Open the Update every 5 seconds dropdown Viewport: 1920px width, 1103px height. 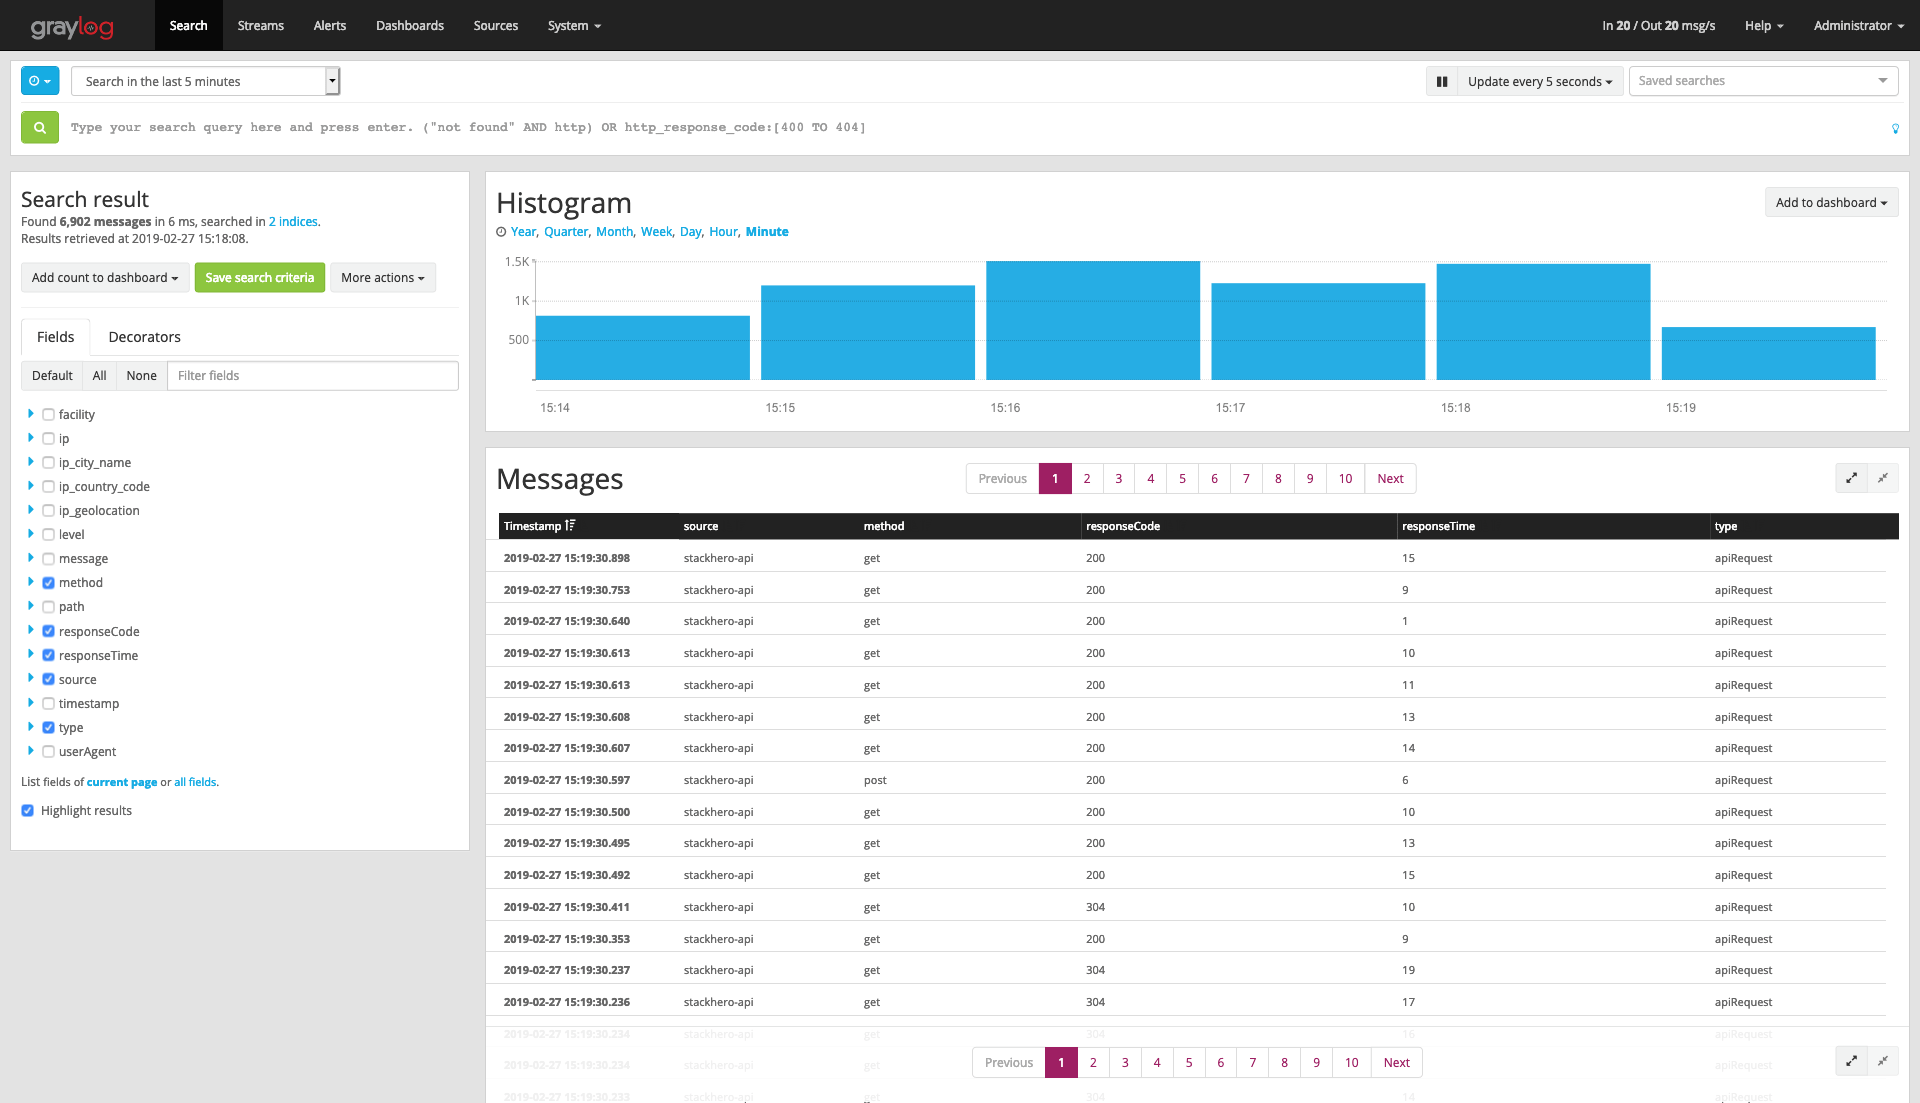1539,81
